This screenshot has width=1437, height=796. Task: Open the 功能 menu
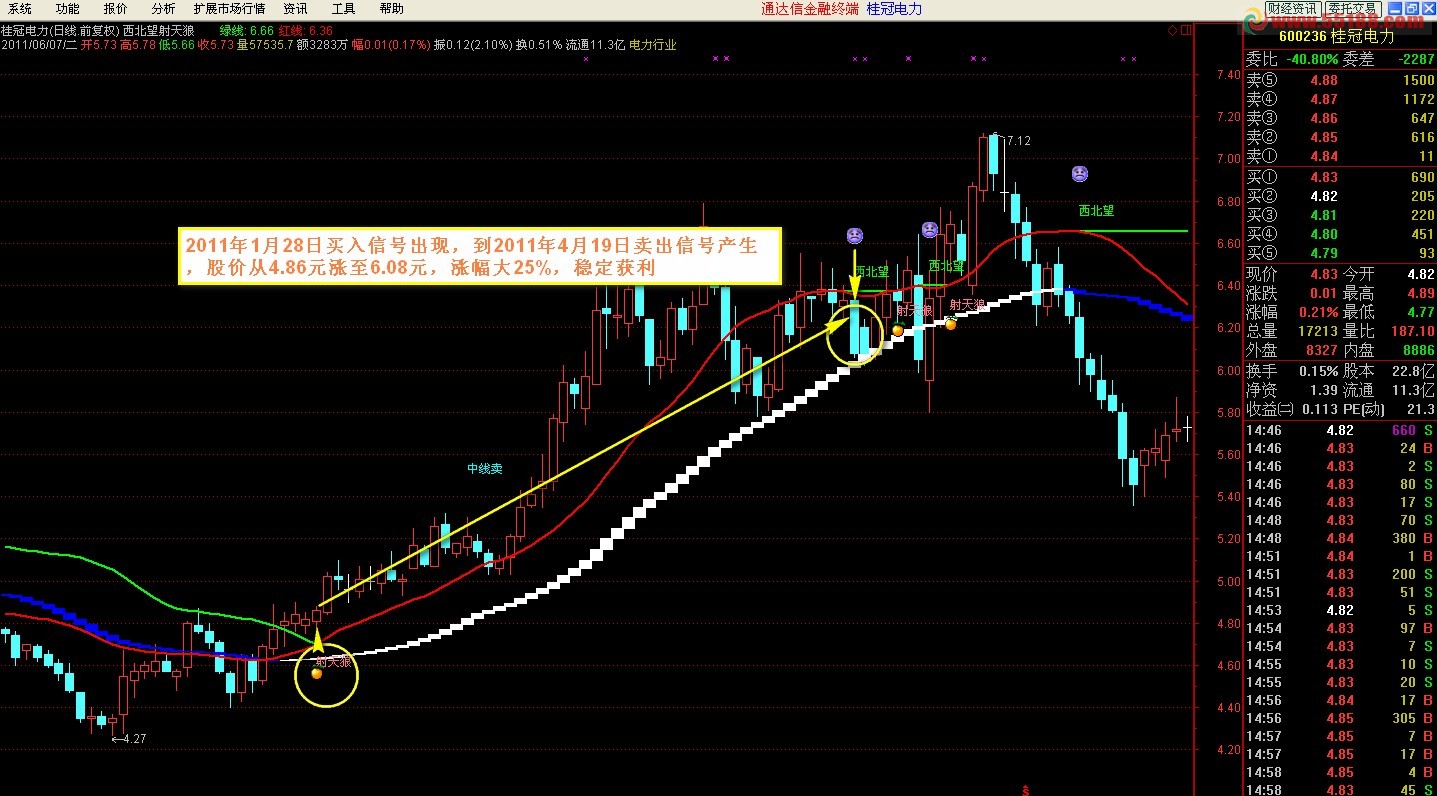[x=68, y=9]
